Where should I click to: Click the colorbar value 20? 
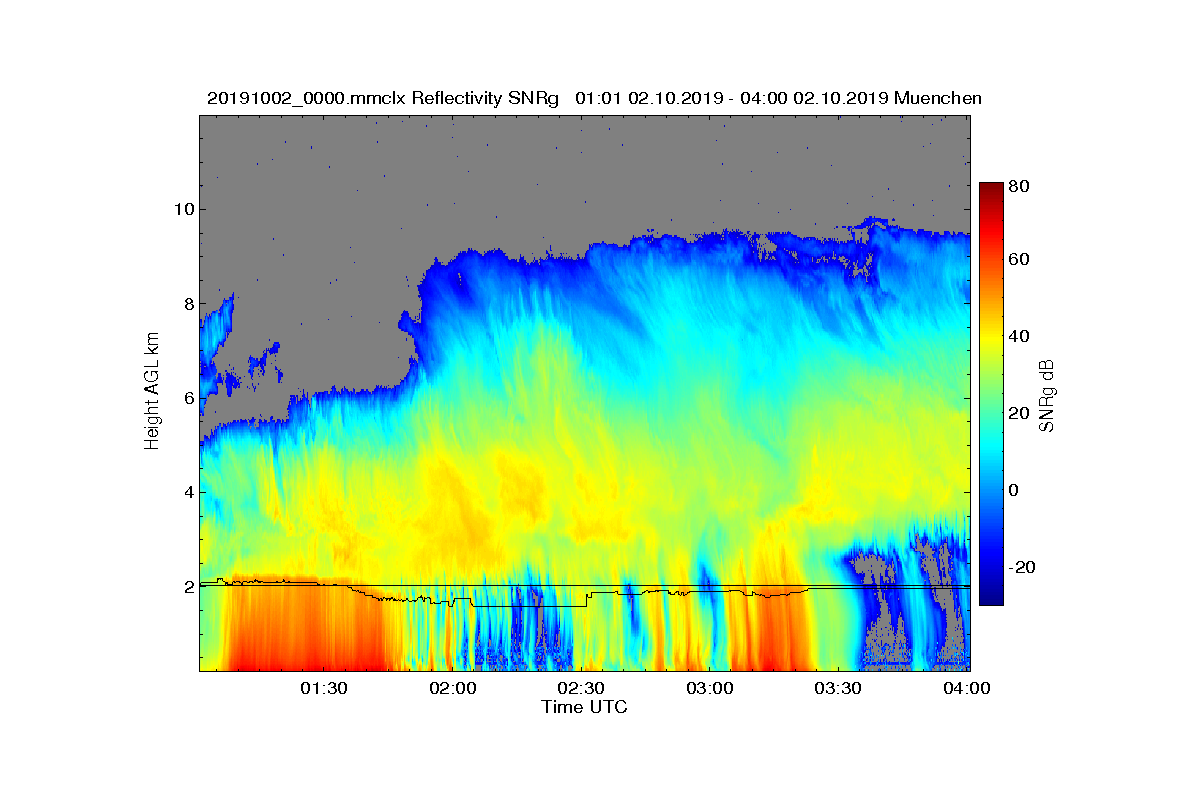point(1020,413)
